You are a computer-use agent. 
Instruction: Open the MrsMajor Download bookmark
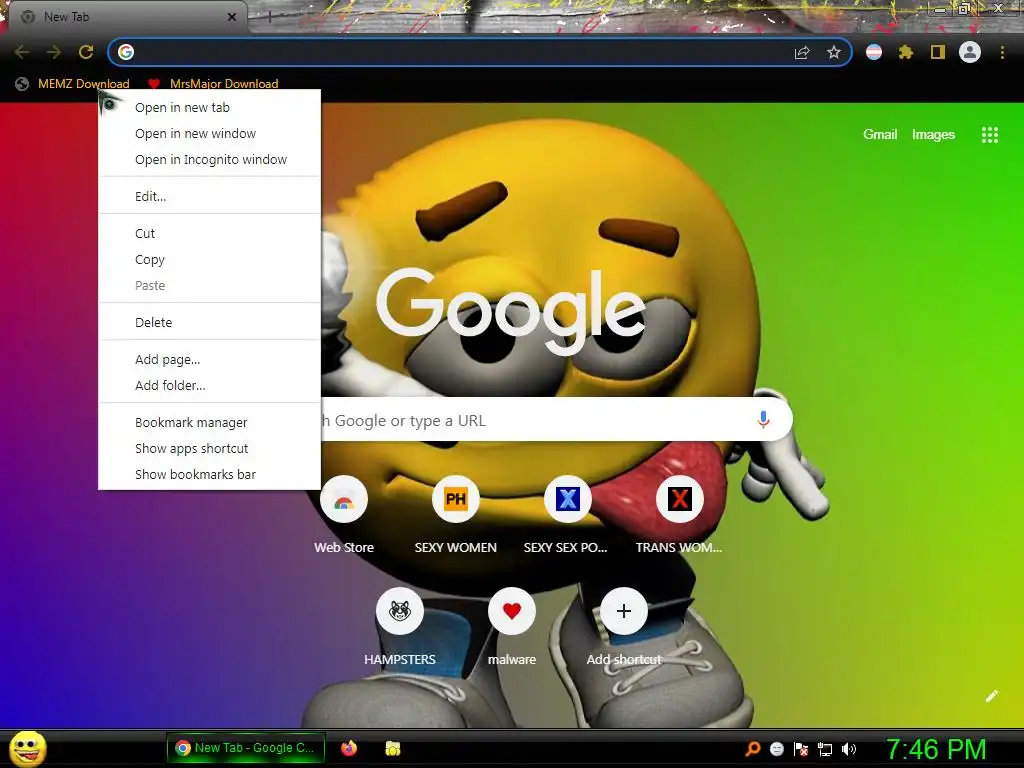(x=214, y=84)
